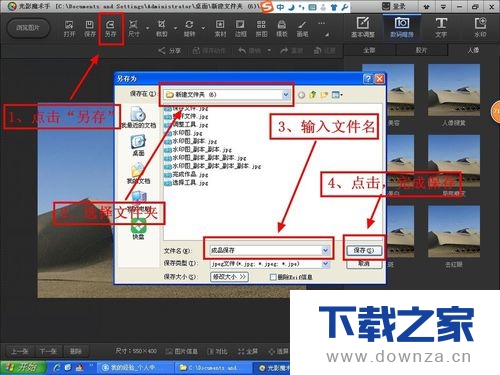
Task: Expand the 保存类型 dropdown arrow
Action: coord(325,264)
